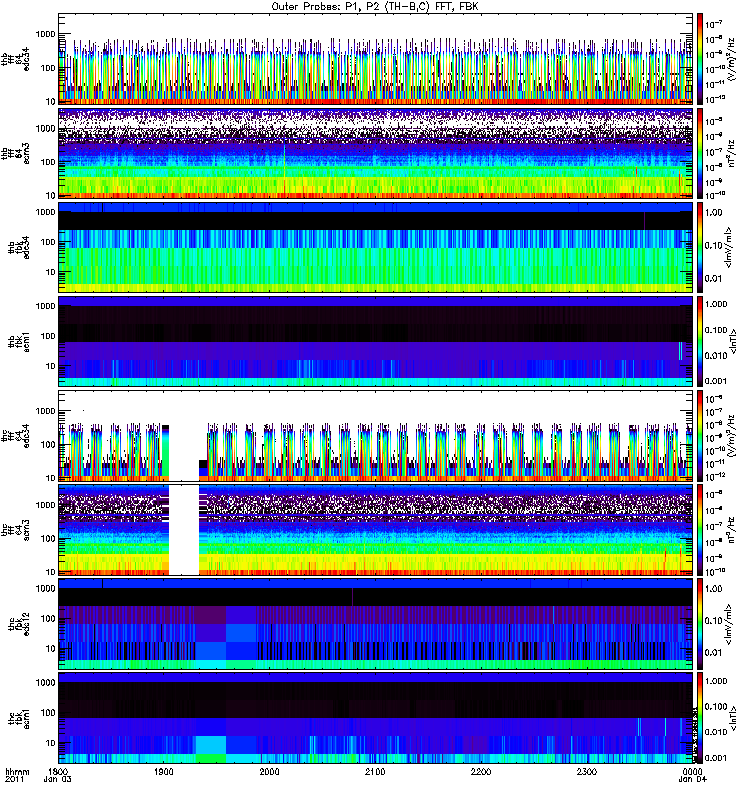The image size is (750, 800).
Task: Click the 1000 y-axis tick in thb fff edc34 panel
Action: (x=45, y=35)
